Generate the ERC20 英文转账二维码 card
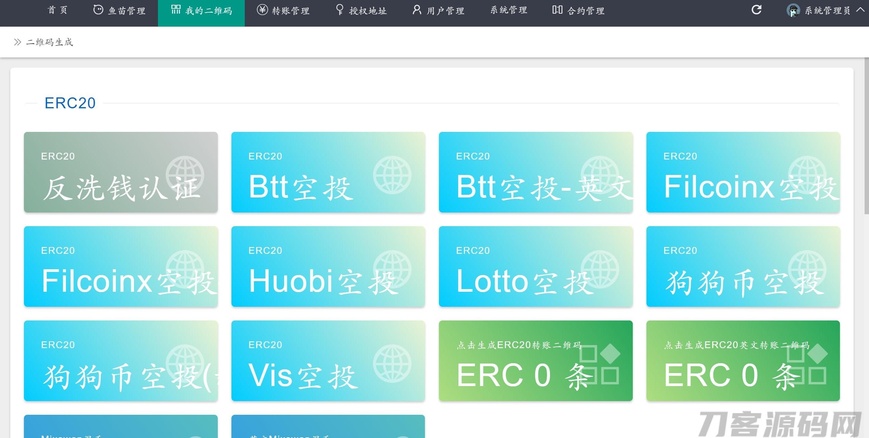This screenshot has width=869, height=438. pos(742,361)
